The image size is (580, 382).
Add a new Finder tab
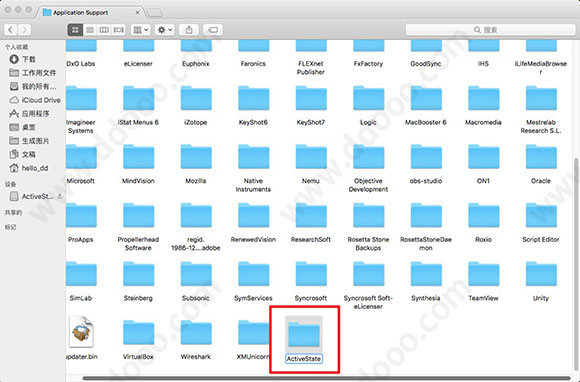(154, 13)
